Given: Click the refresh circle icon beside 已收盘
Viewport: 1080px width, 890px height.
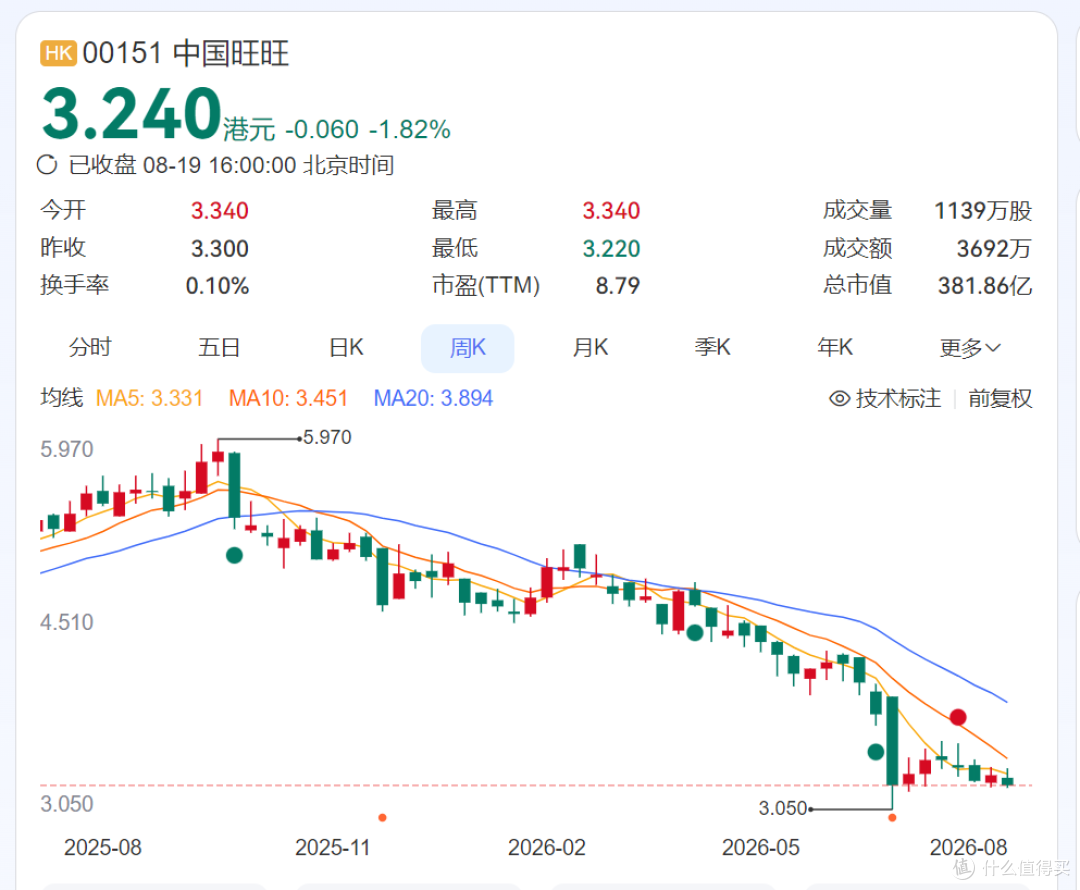Looking at the screenshot, I should pos(47,165).
